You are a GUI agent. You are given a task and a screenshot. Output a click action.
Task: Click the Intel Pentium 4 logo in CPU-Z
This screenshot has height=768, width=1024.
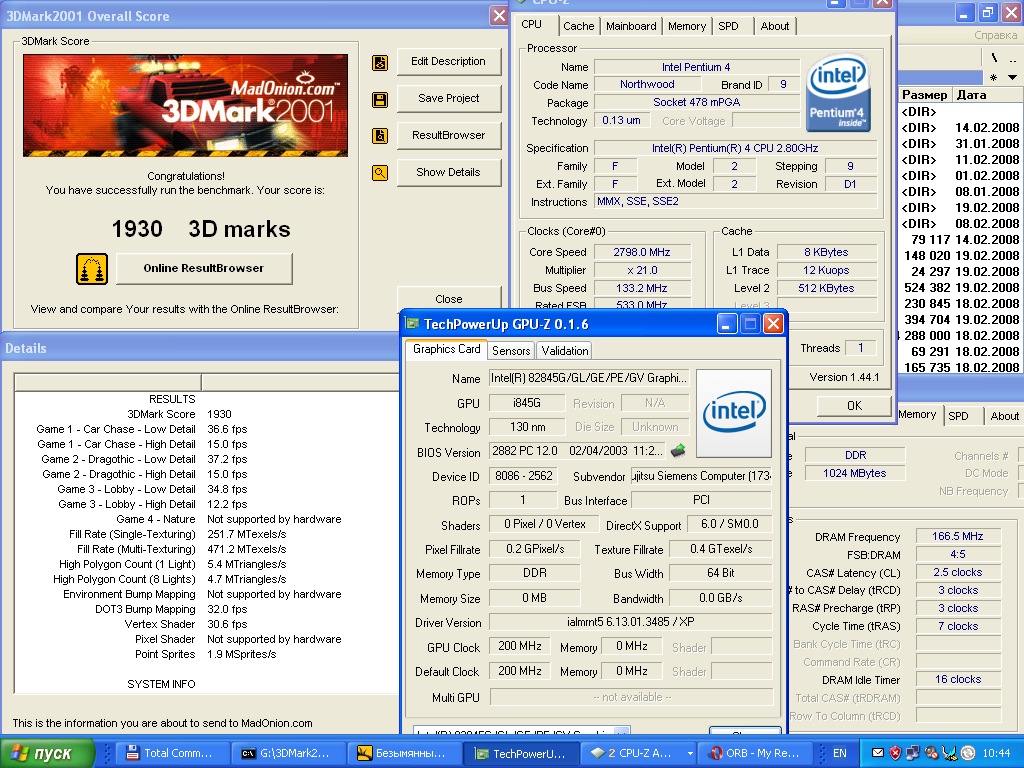[x=837, y=93]
